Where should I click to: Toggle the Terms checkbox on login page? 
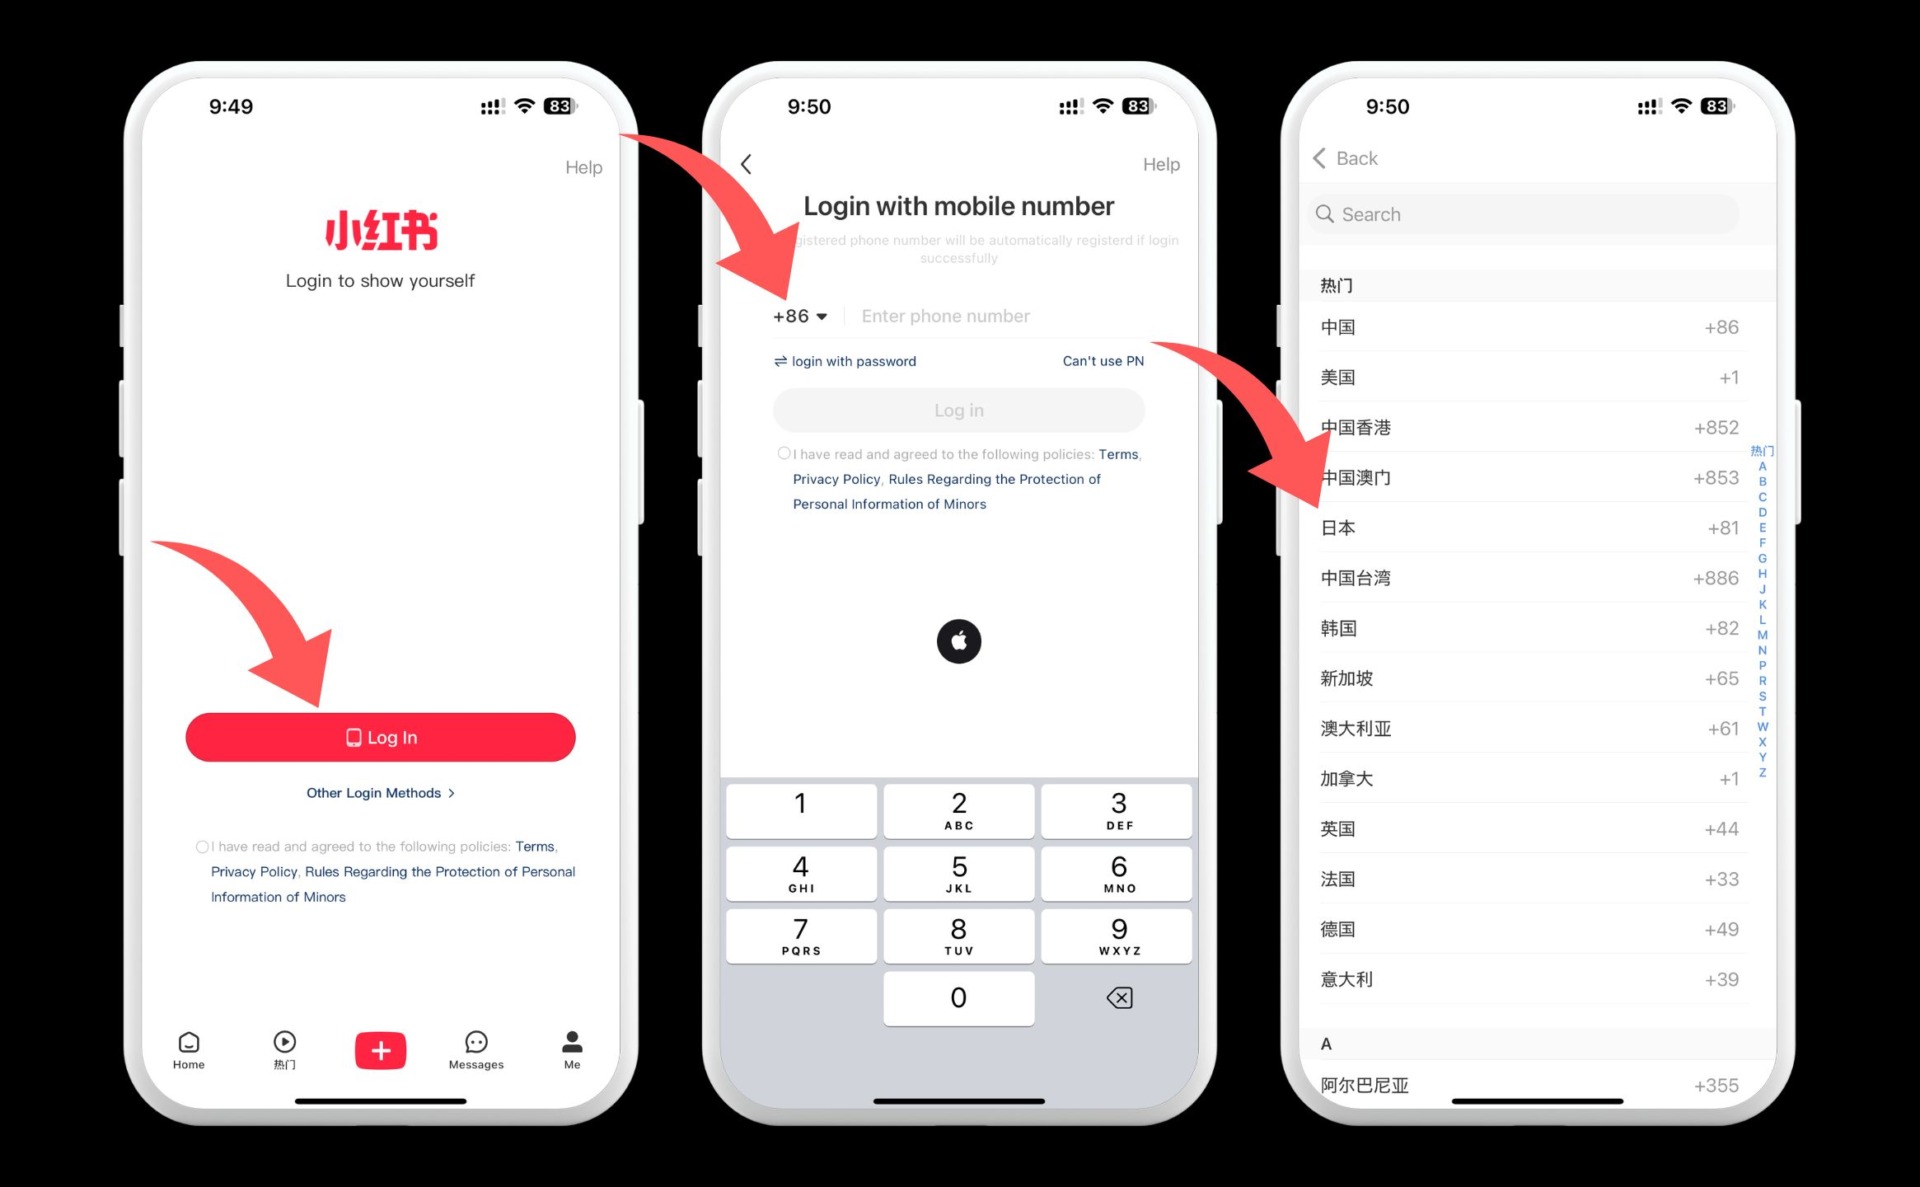pyautogui.click(x=202, y=846)
